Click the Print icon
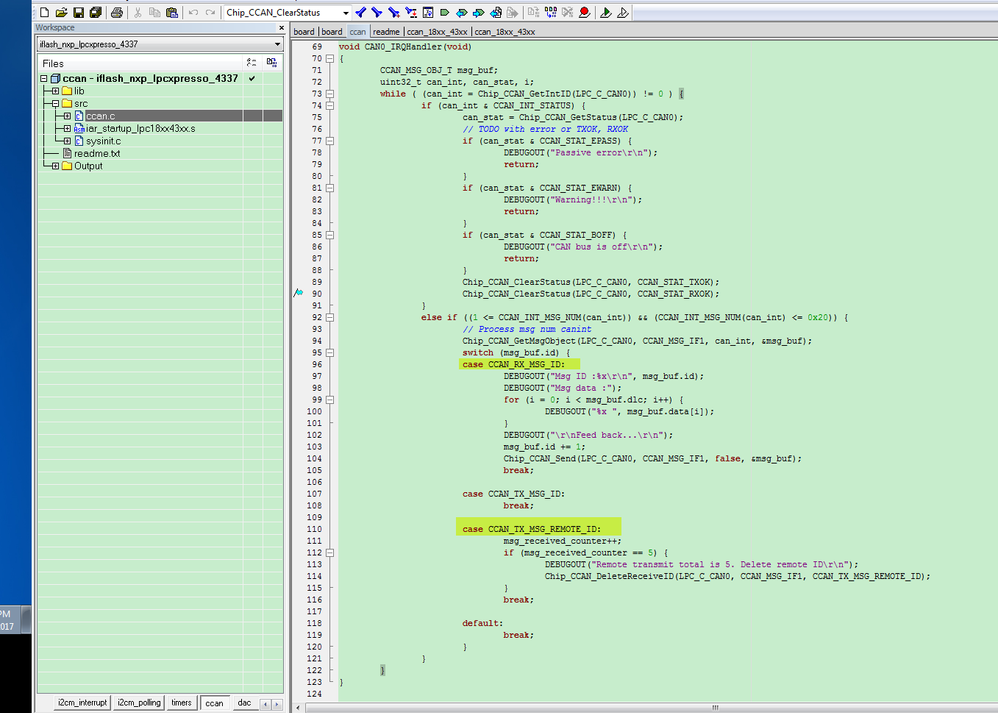Image resolution: width=998 pixels, height=713 pixels. coord(117,12)
